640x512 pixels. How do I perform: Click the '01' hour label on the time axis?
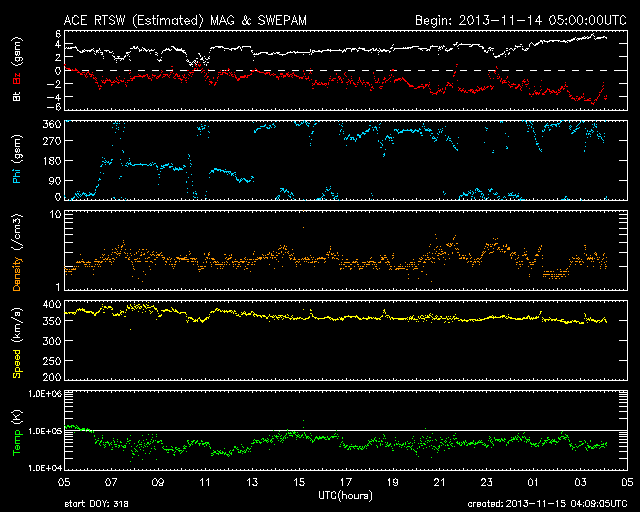533,482
